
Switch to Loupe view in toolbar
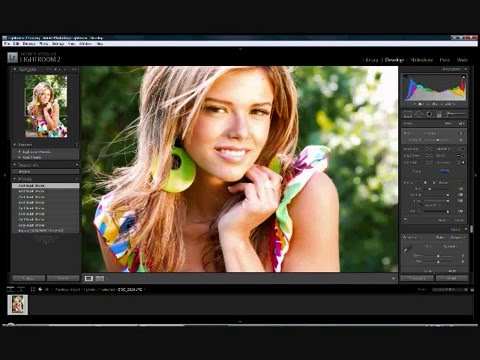click(x=89, y=278)
